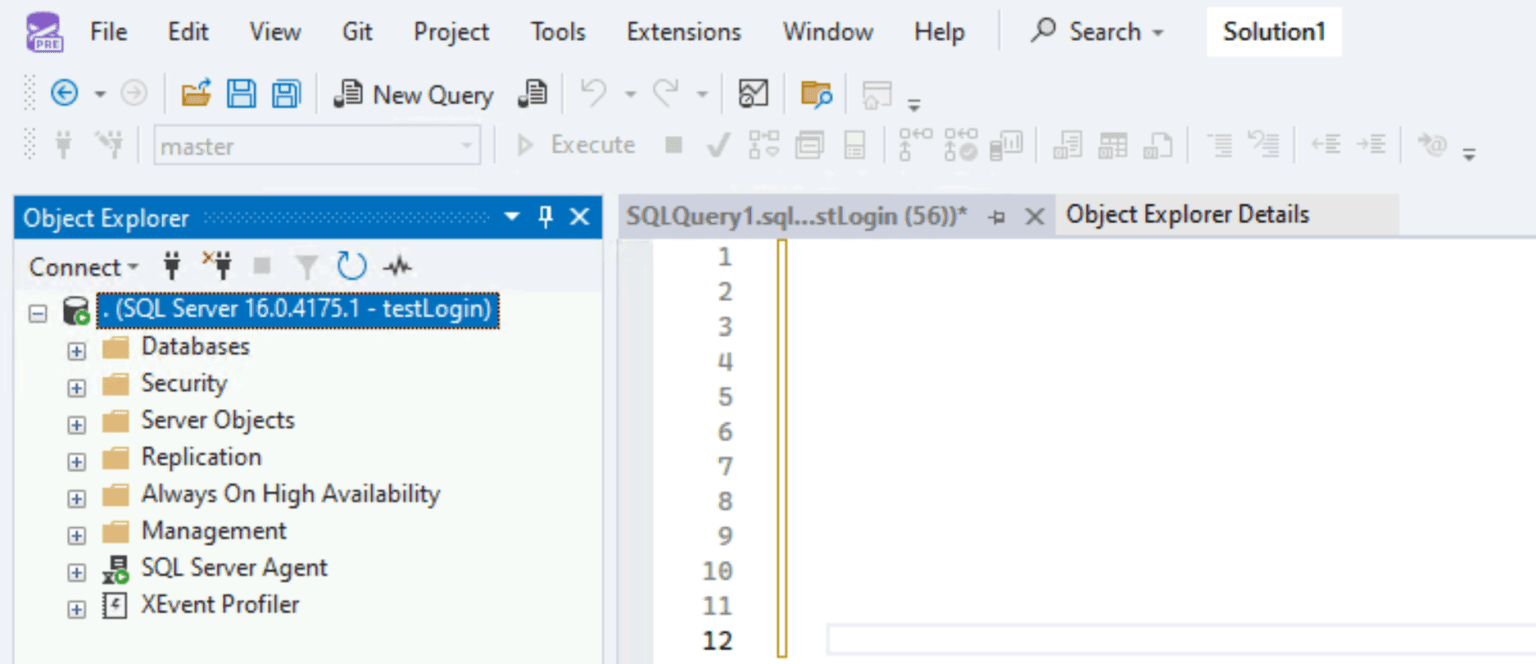The image size is (1536, 664).
Task: Click the Search box in the title bar
Action: (x=1098, y=32)
